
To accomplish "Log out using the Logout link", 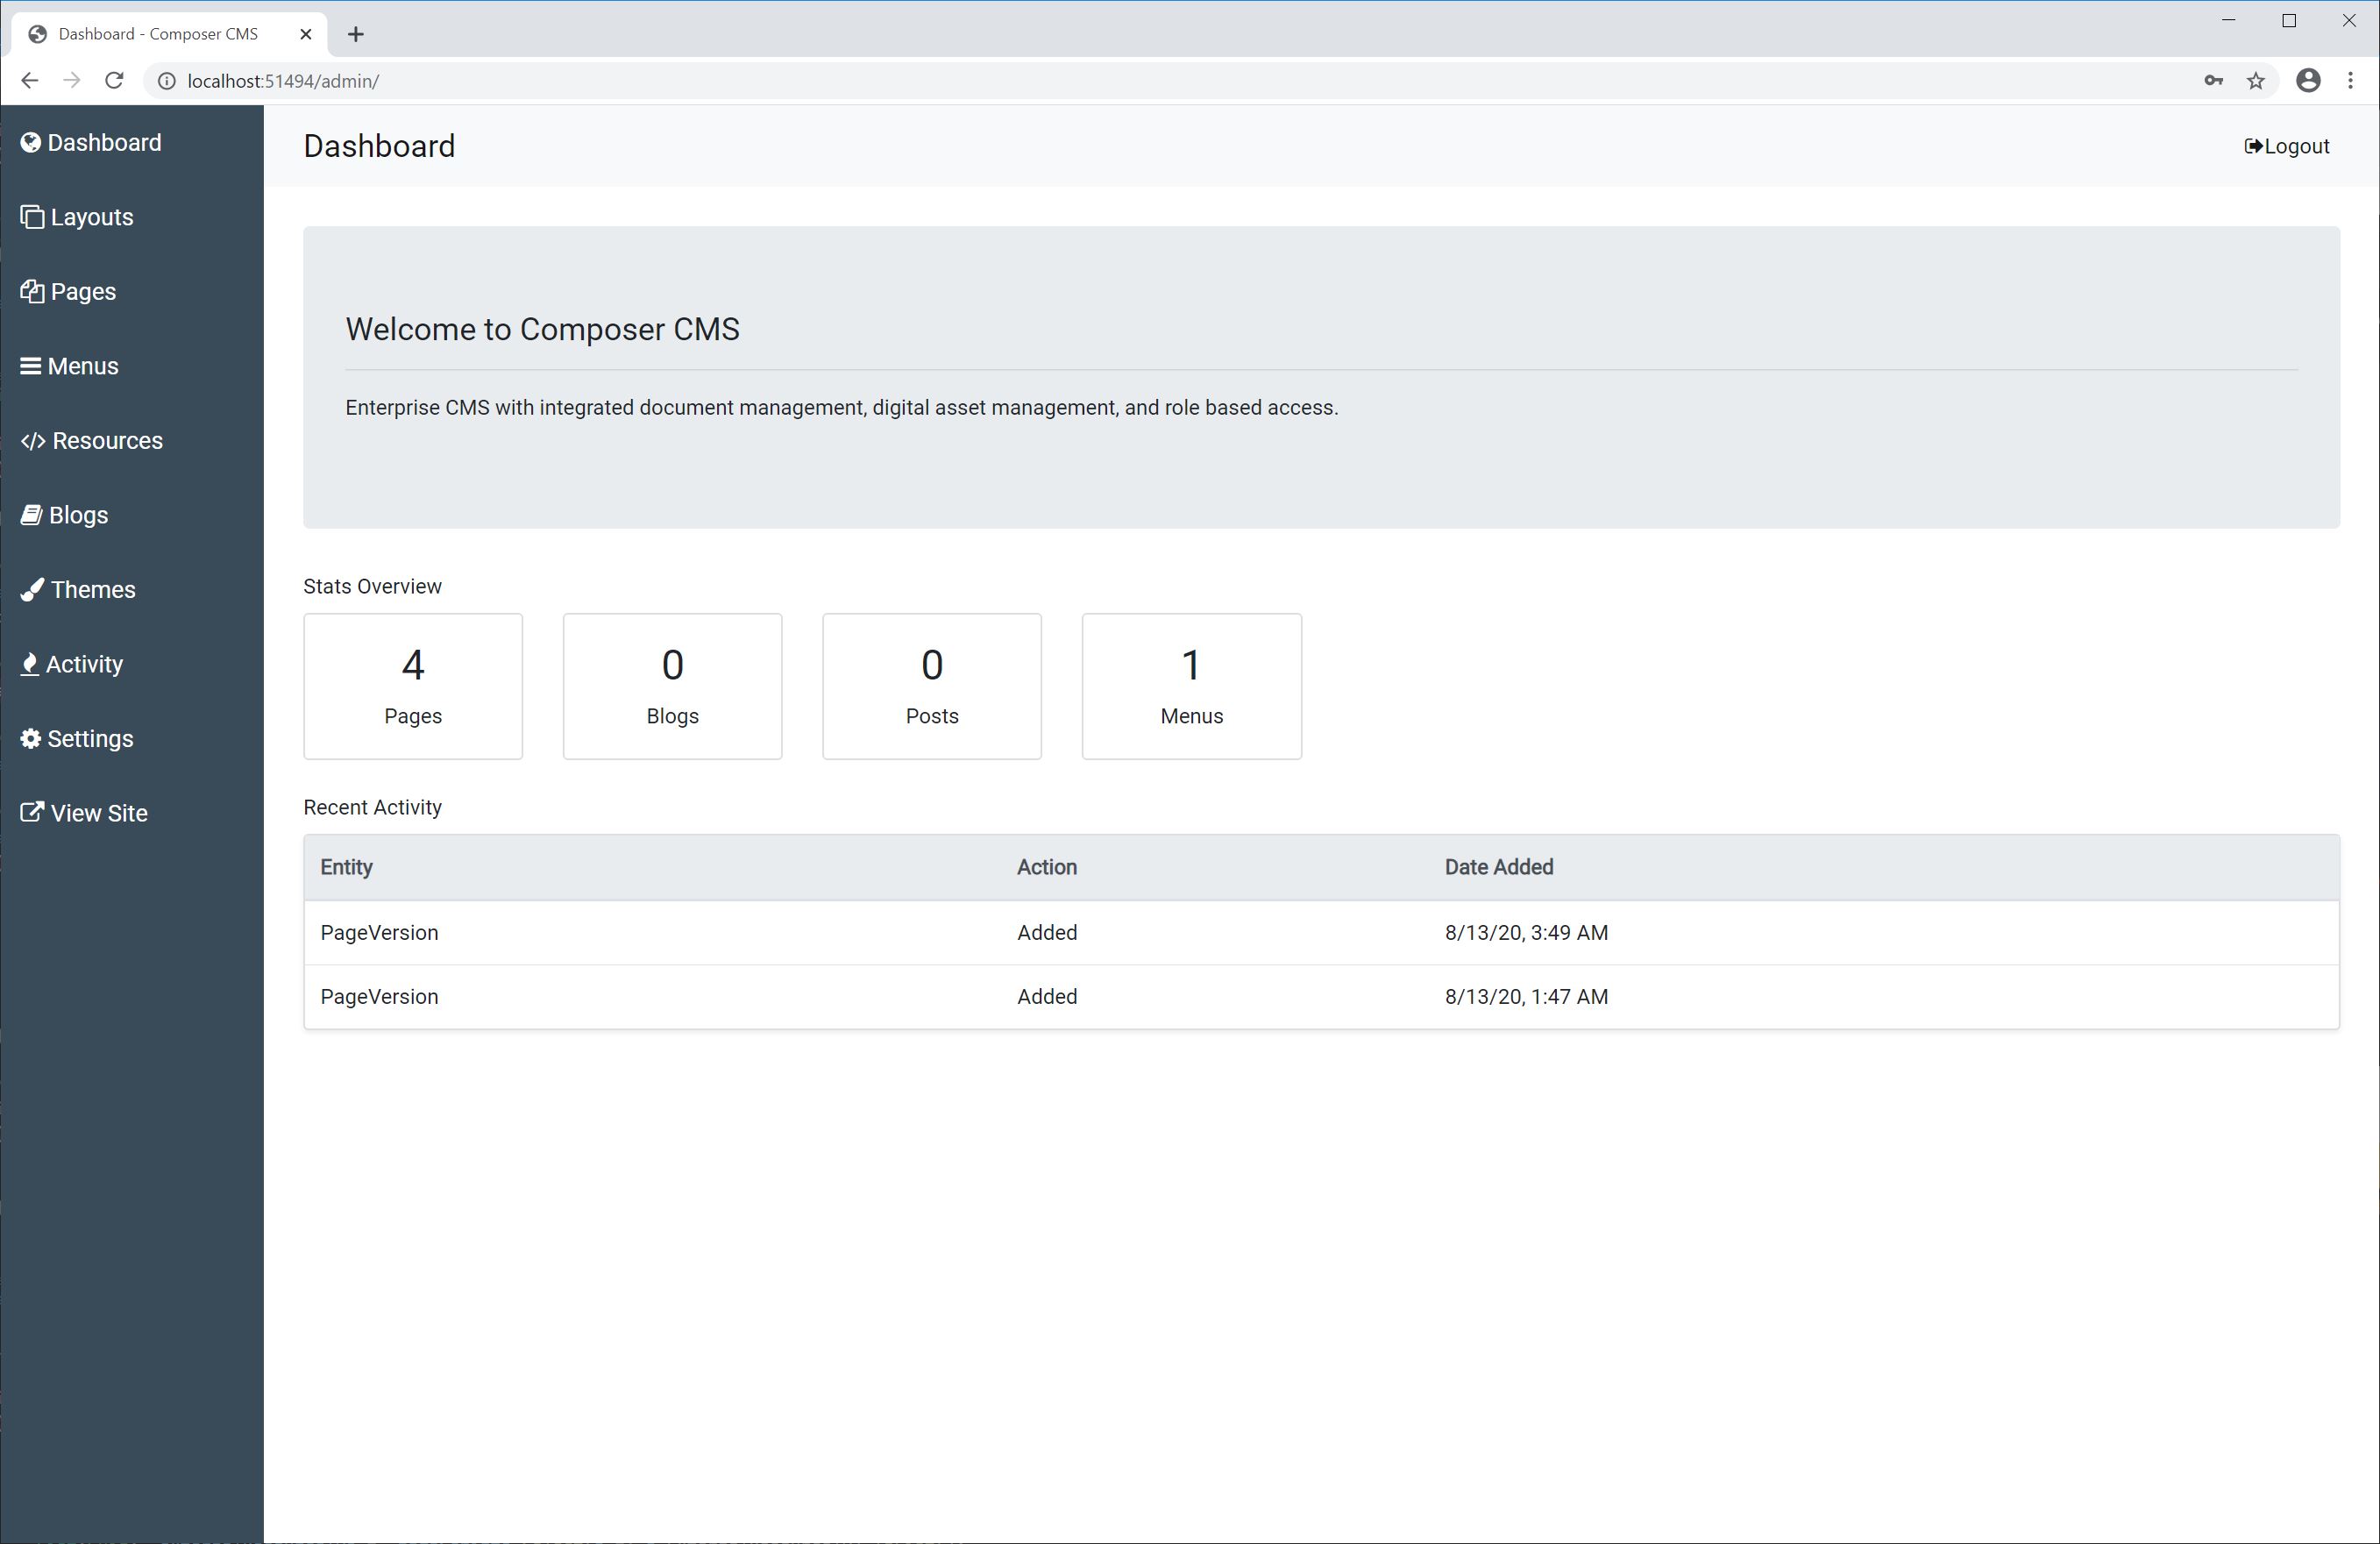I will 2286,147.
